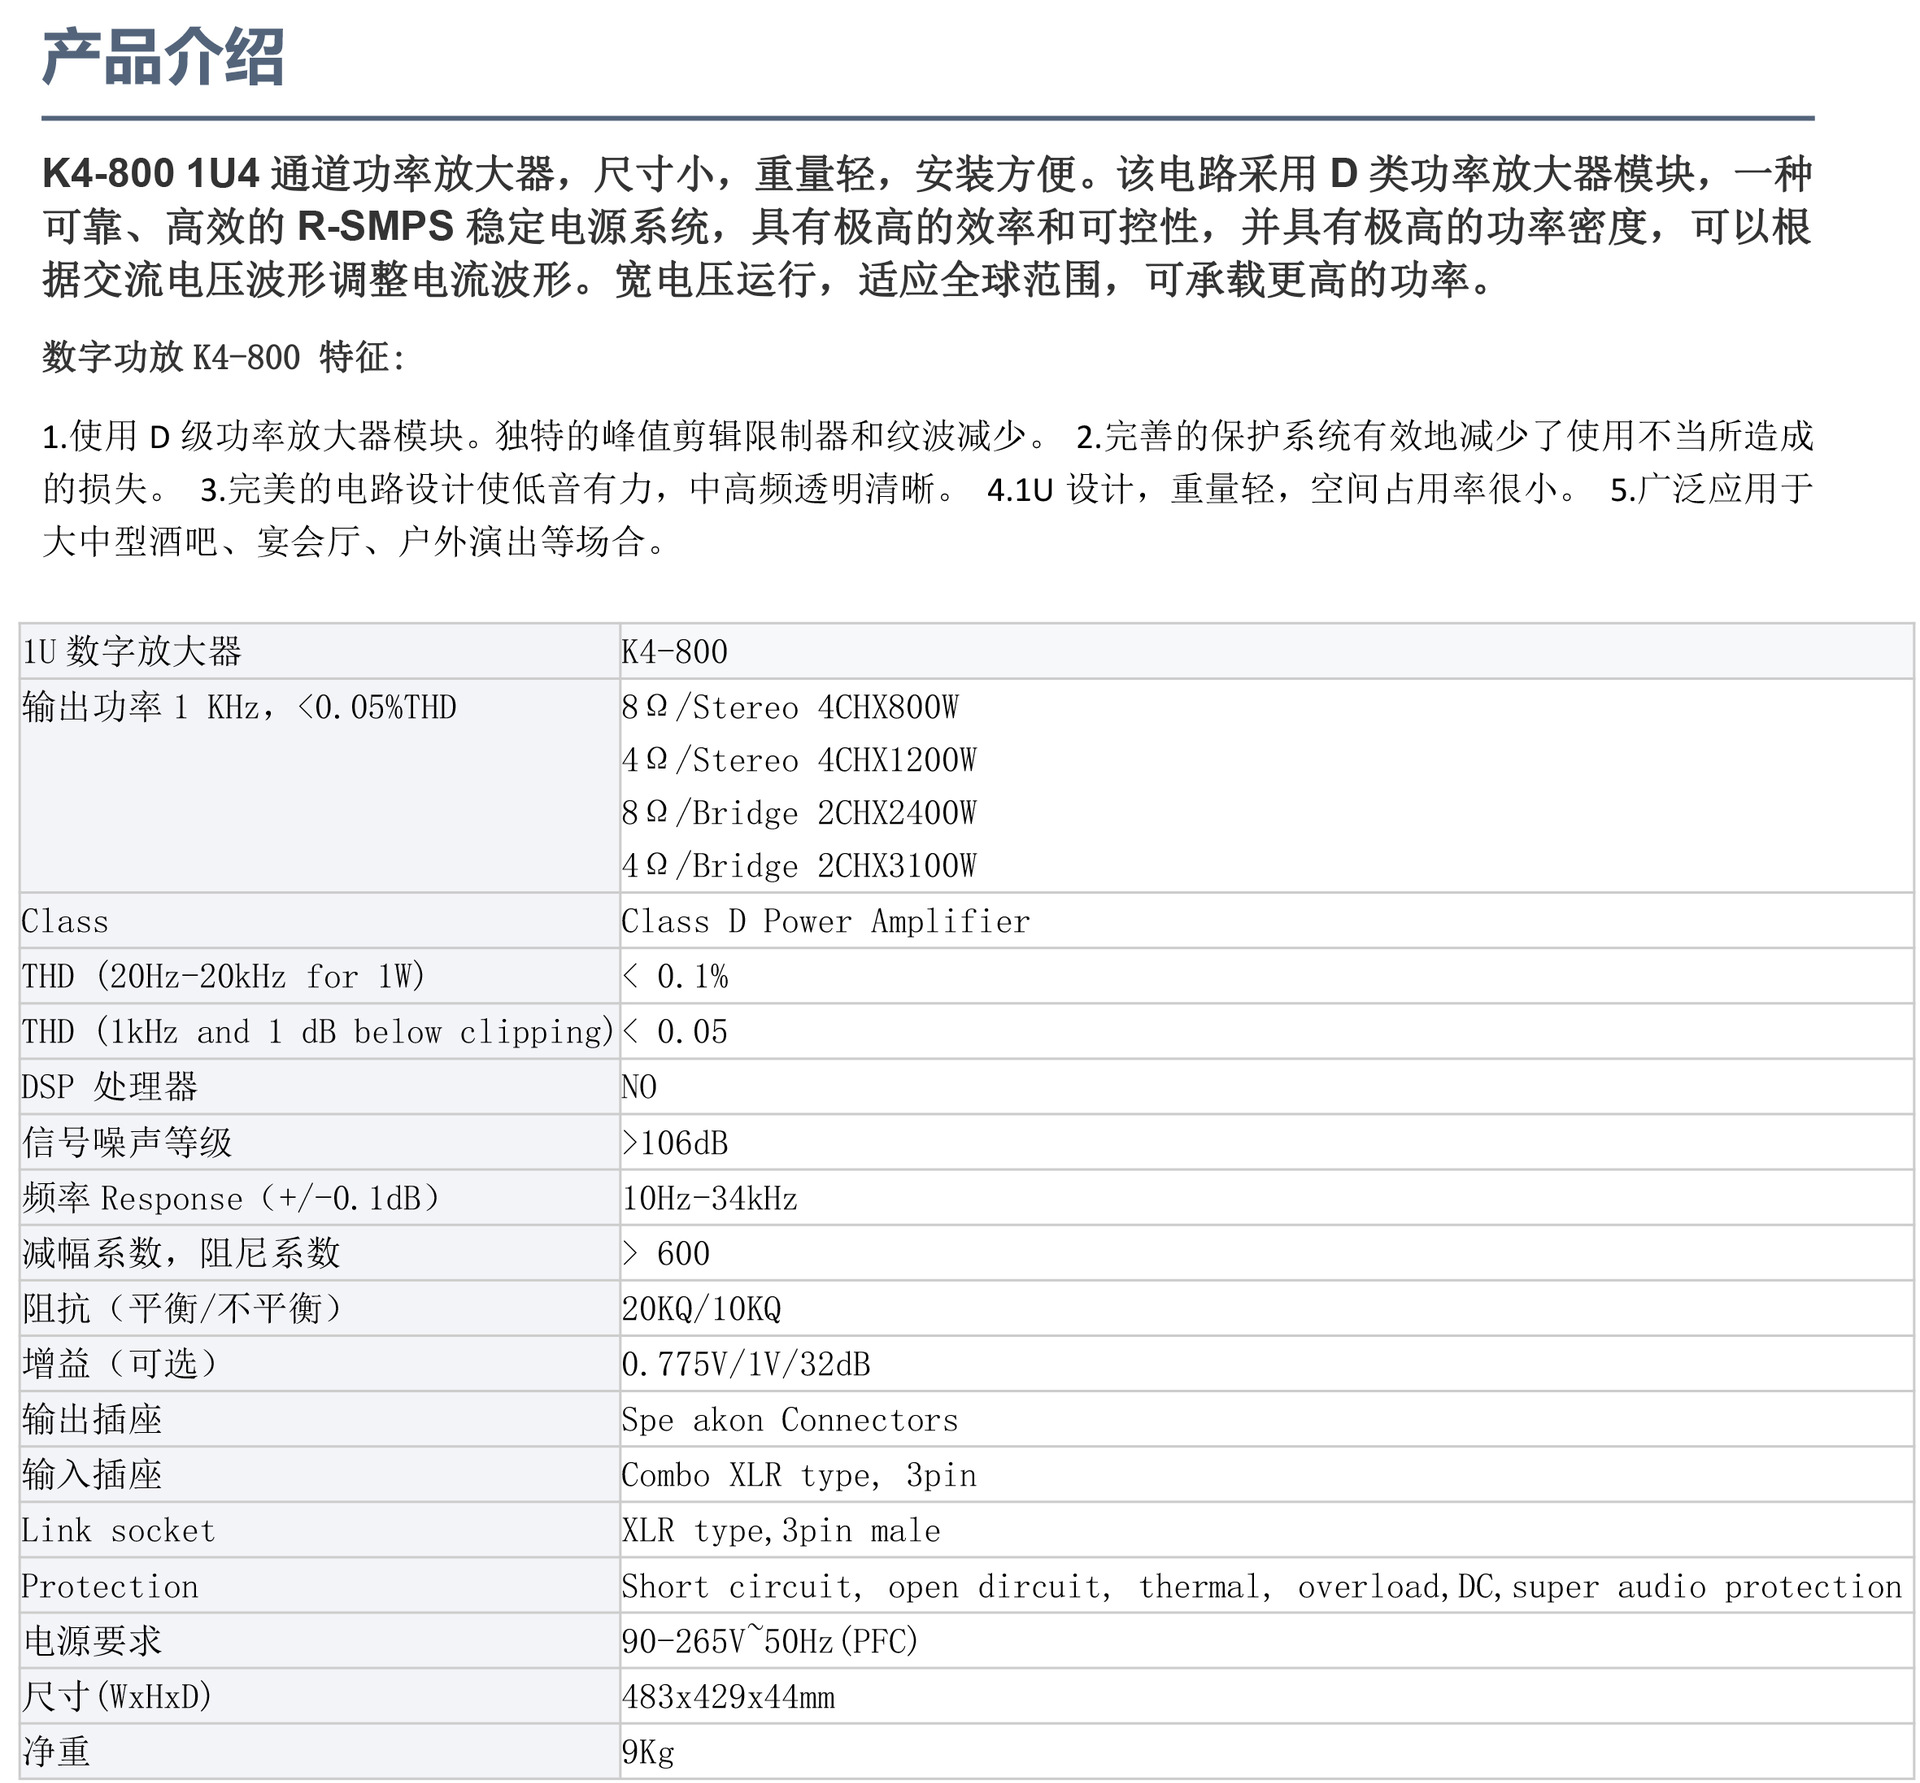Click the Link socket row label

click(118, 1531)
